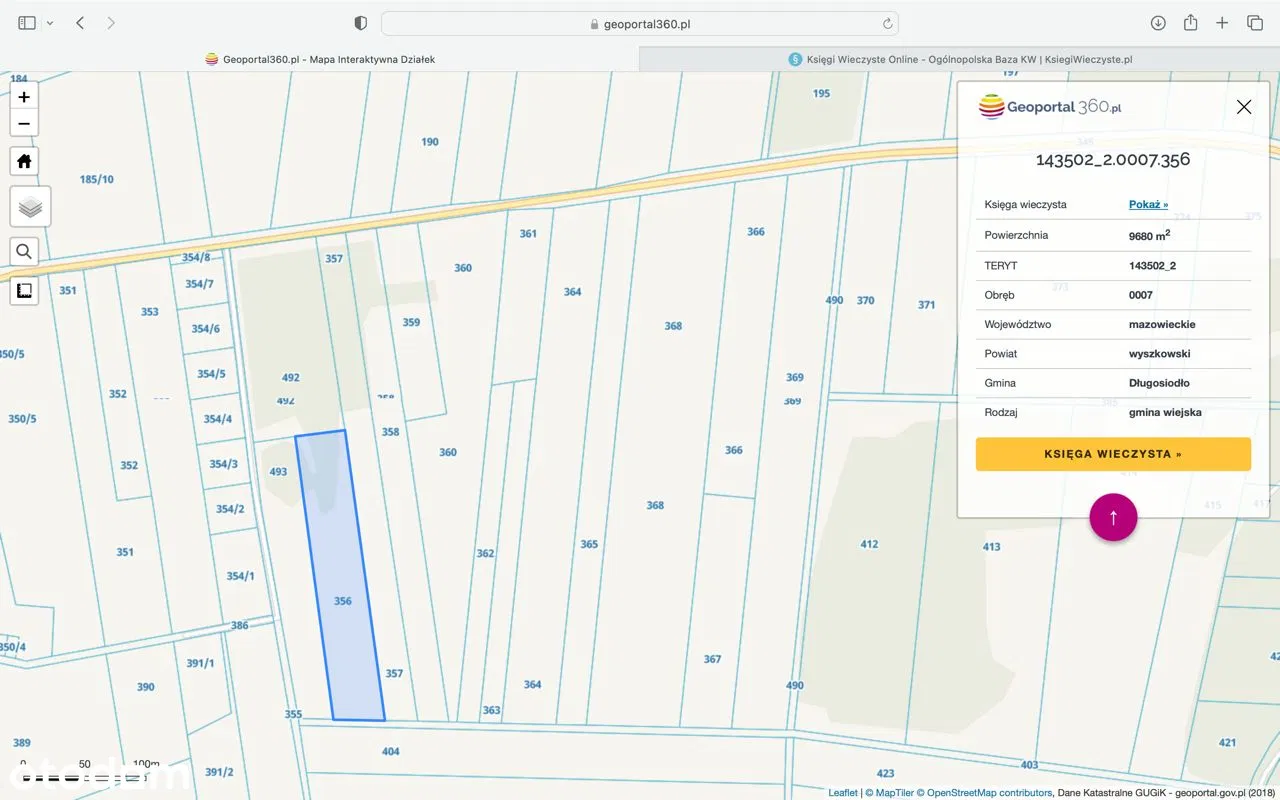Click the magenta scroll-up arrow button
This screenshot has width=1280, height=800.
coord(1113,518)
